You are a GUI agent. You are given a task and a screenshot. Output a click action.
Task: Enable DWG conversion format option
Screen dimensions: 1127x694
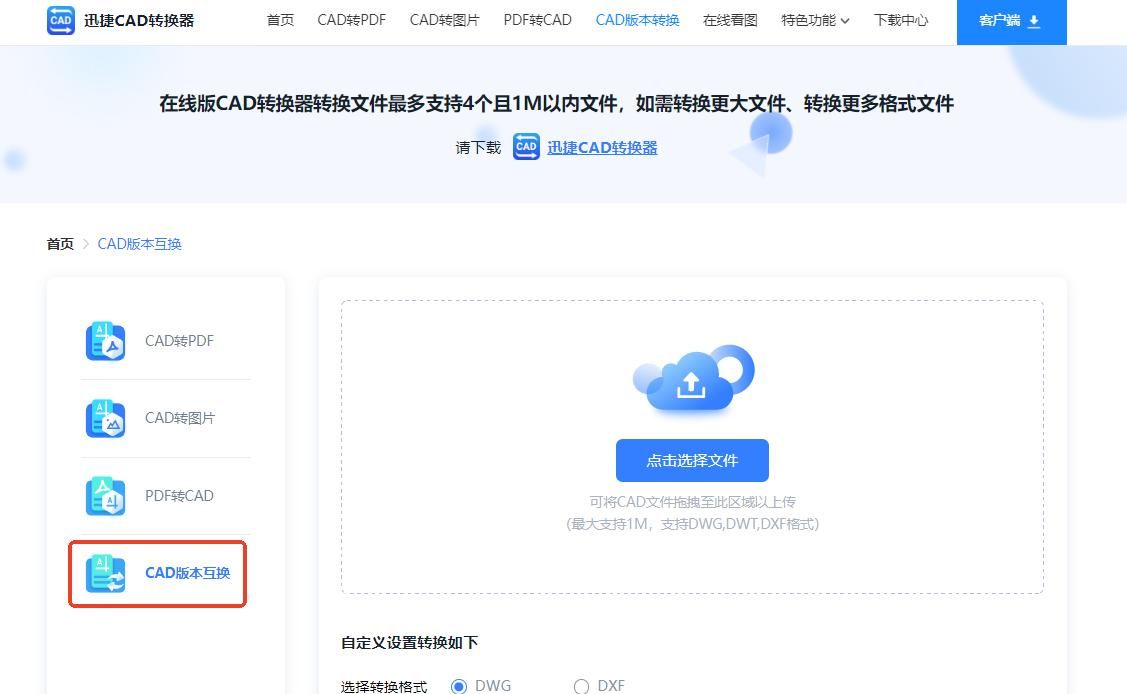click(460, 686)
